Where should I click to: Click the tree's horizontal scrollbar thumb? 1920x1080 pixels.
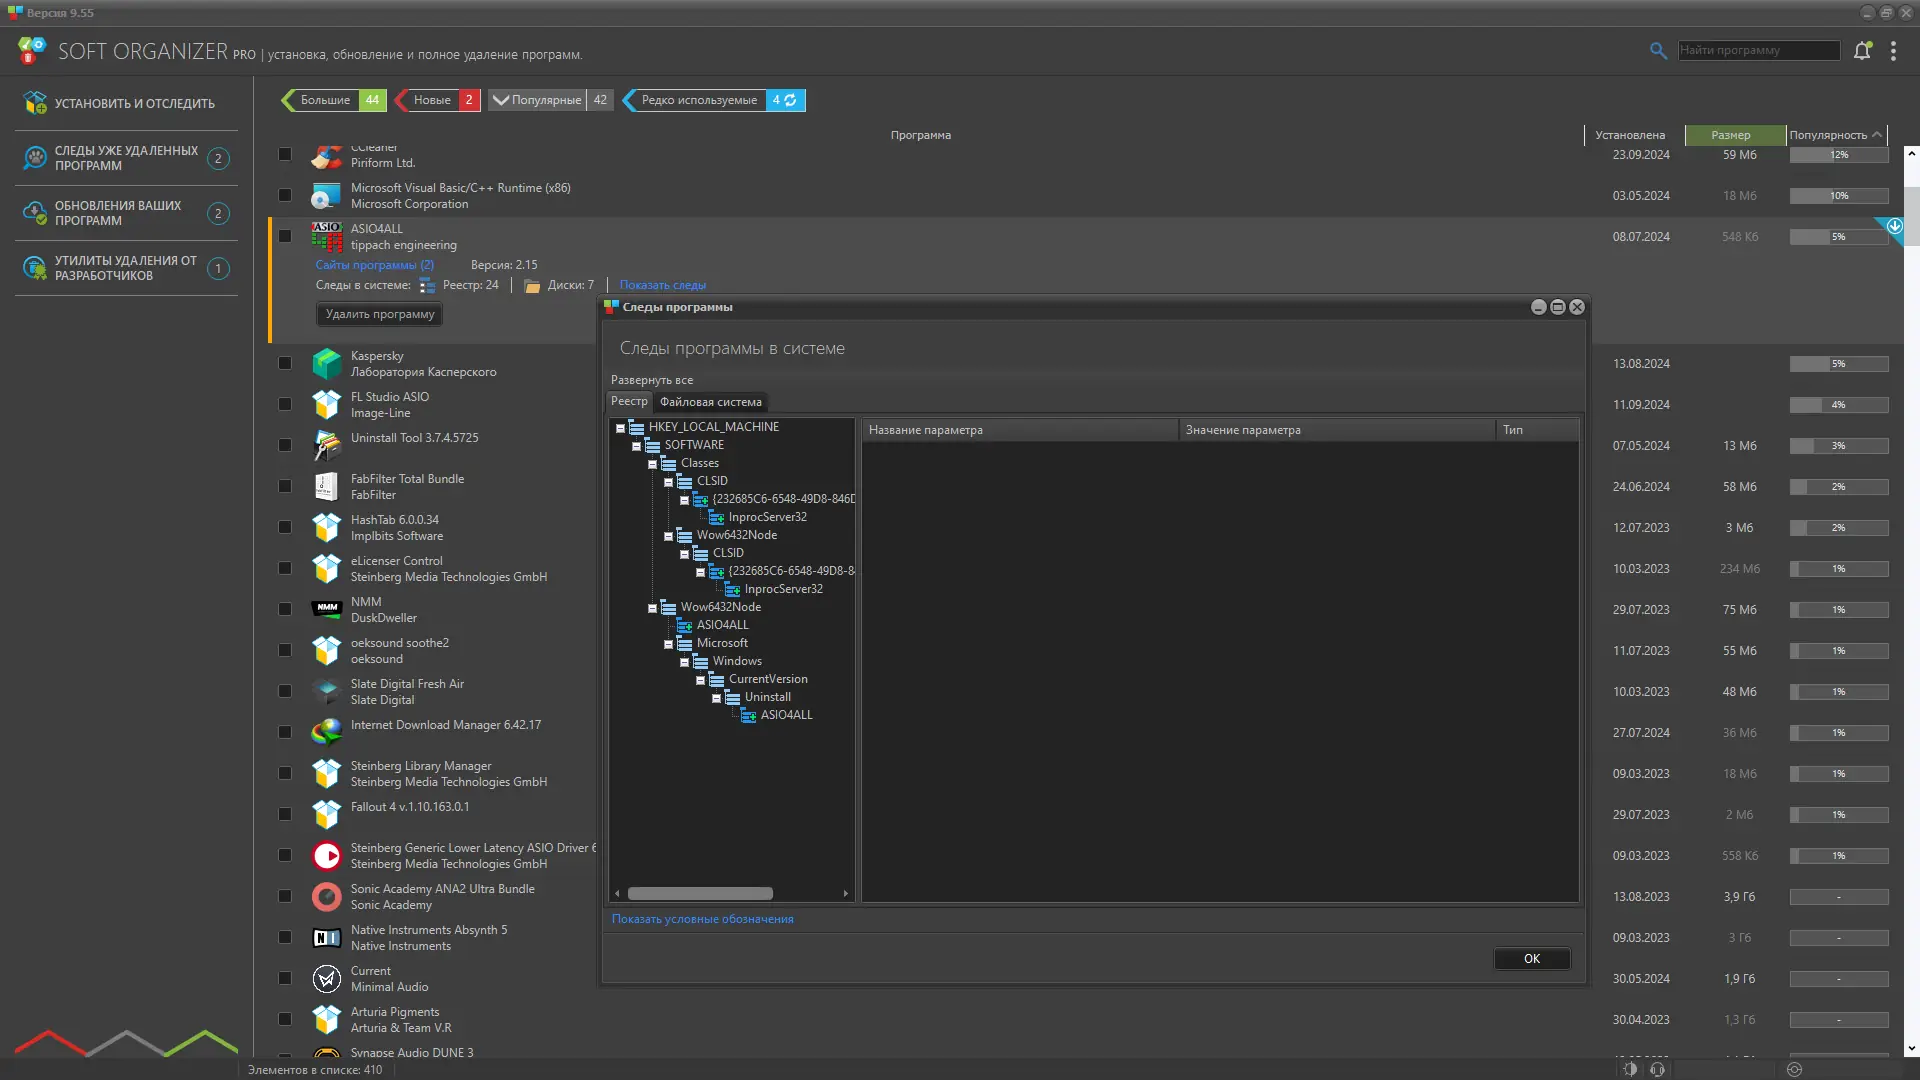[700, 894]
